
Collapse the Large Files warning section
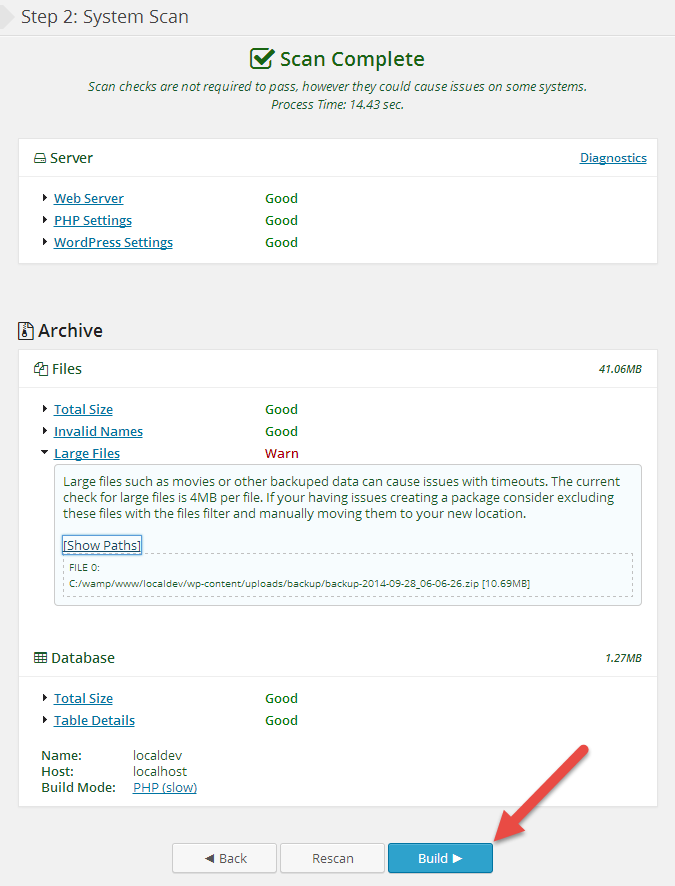(45, 453)
